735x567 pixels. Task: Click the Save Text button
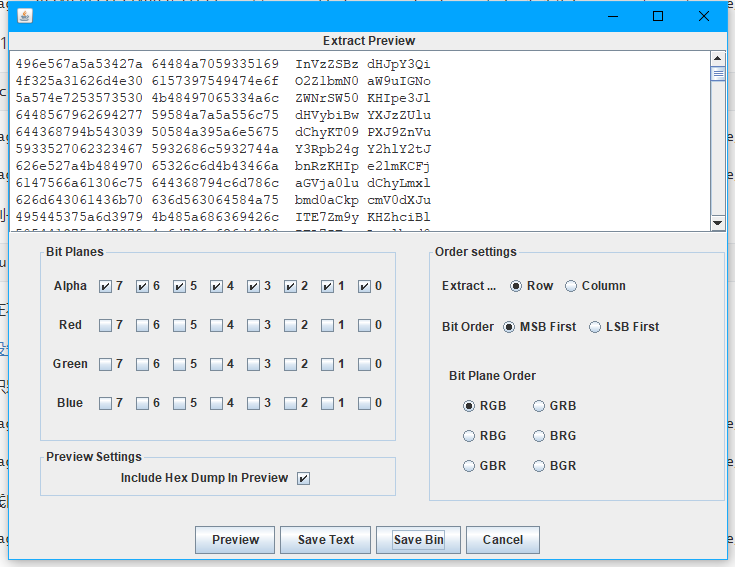tap(326, 540)
